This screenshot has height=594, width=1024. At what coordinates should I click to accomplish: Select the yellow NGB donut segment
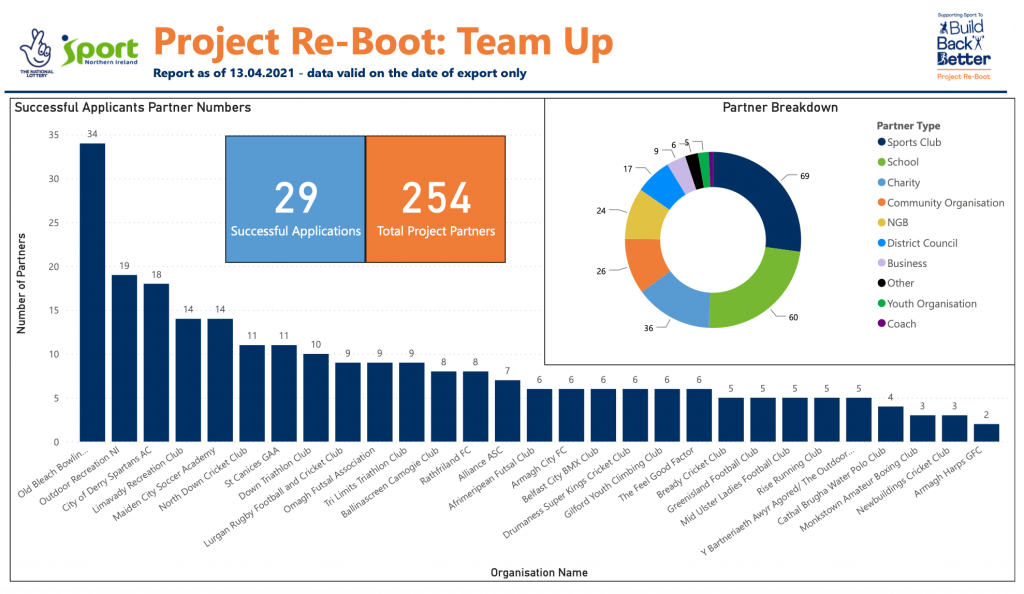pos(645,217)
